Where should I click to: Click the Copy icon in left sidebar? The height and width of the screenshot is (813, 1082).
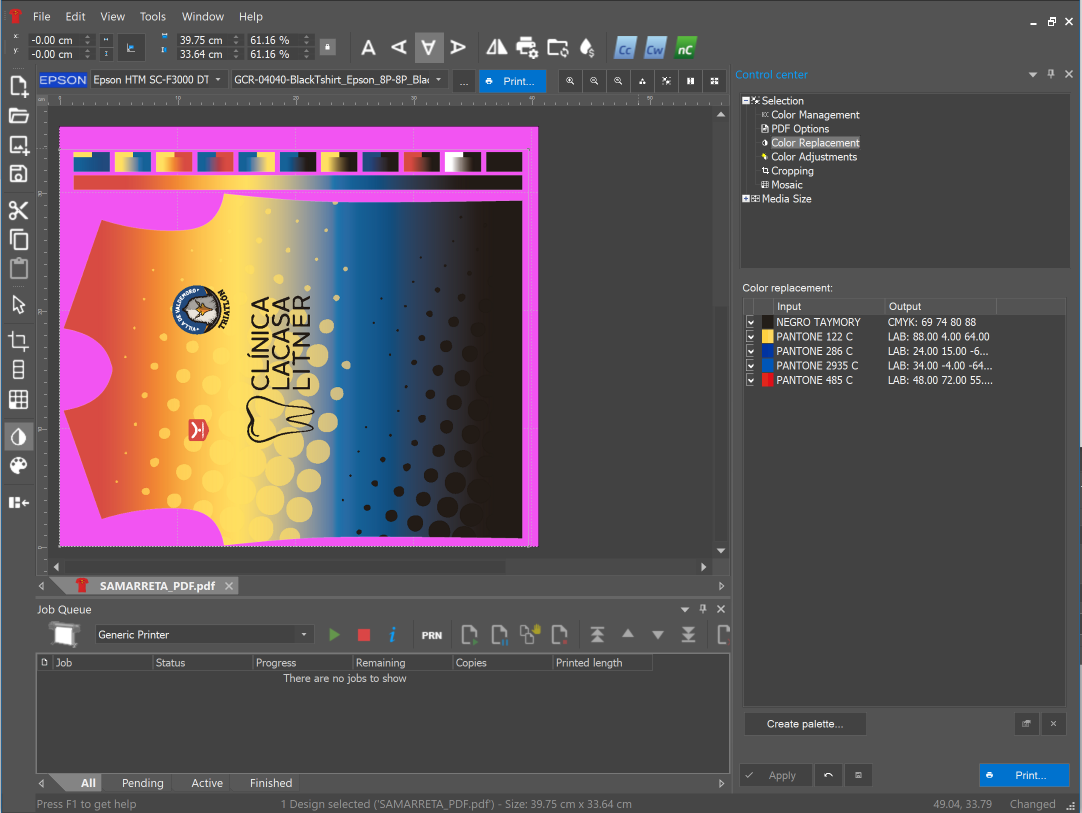click(x=19, y=239)
